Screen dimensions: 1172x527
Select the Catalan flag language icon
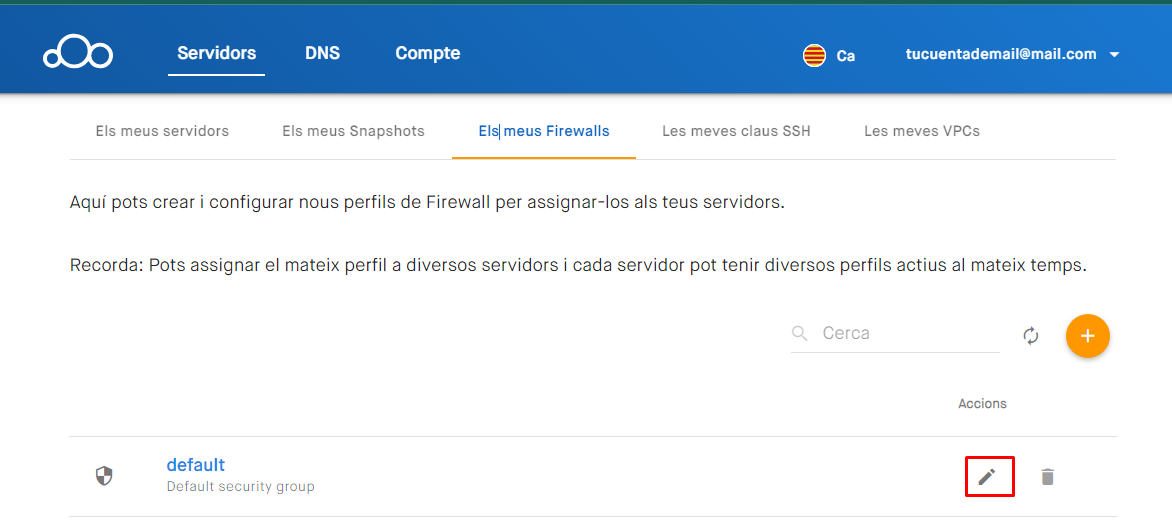pos(814,55)
